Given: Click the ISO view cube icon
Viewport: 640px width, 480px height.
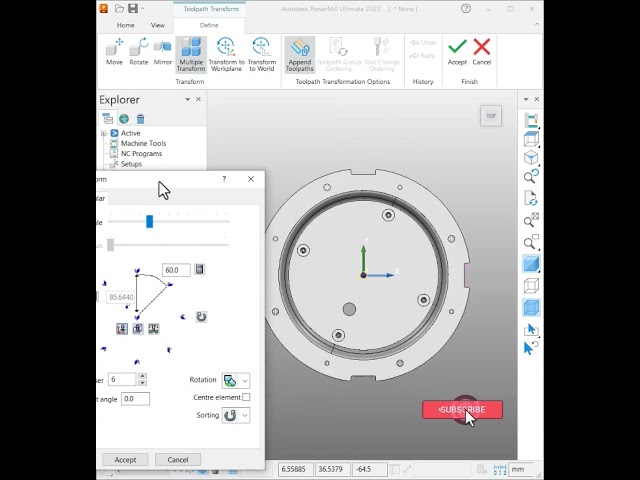Looking at the screenshot, I should pyautogui.click(x=531, y=158).
